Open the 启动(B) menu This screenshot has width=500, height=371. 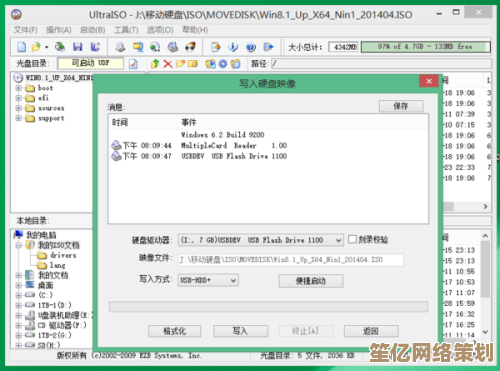point(92,30)
